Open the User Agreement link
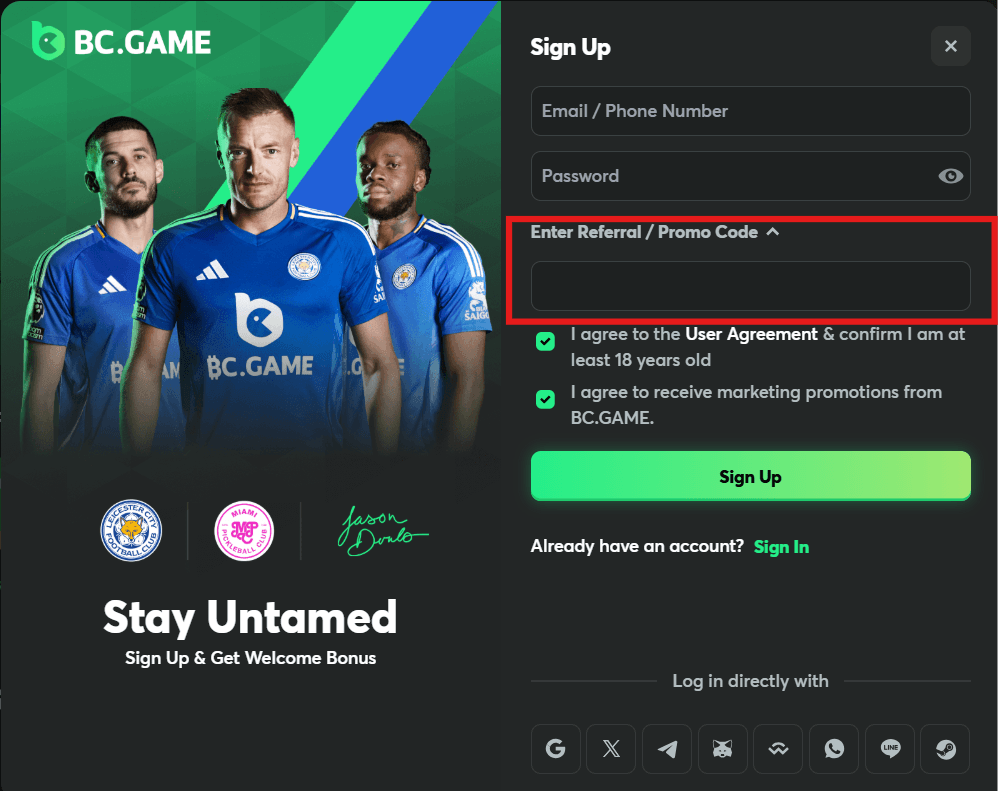The height and width of the screenshot is (791, 998). point(751,334)
